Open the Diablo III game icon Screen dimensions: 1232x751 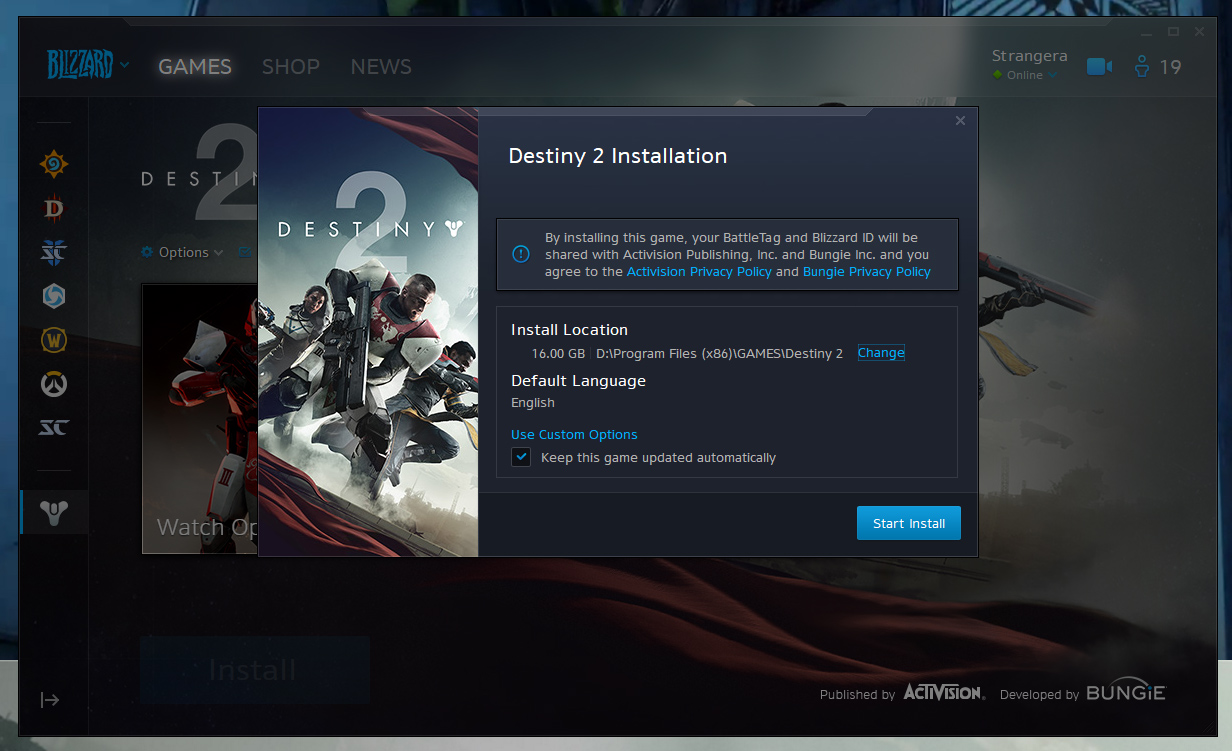point(54,208)
